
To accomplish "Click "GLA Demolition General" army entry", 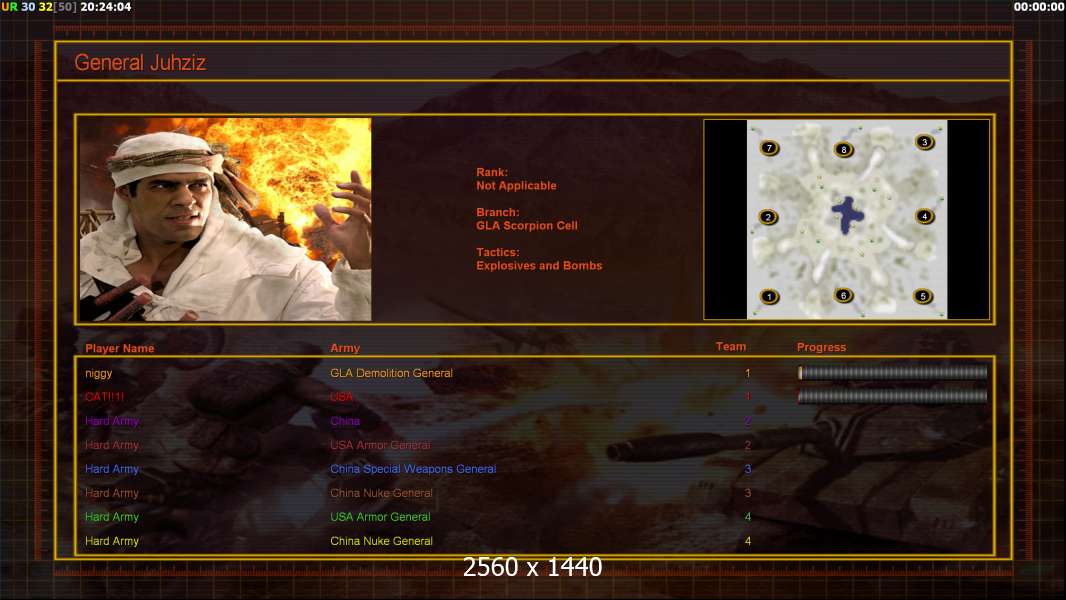I will 392,373.
